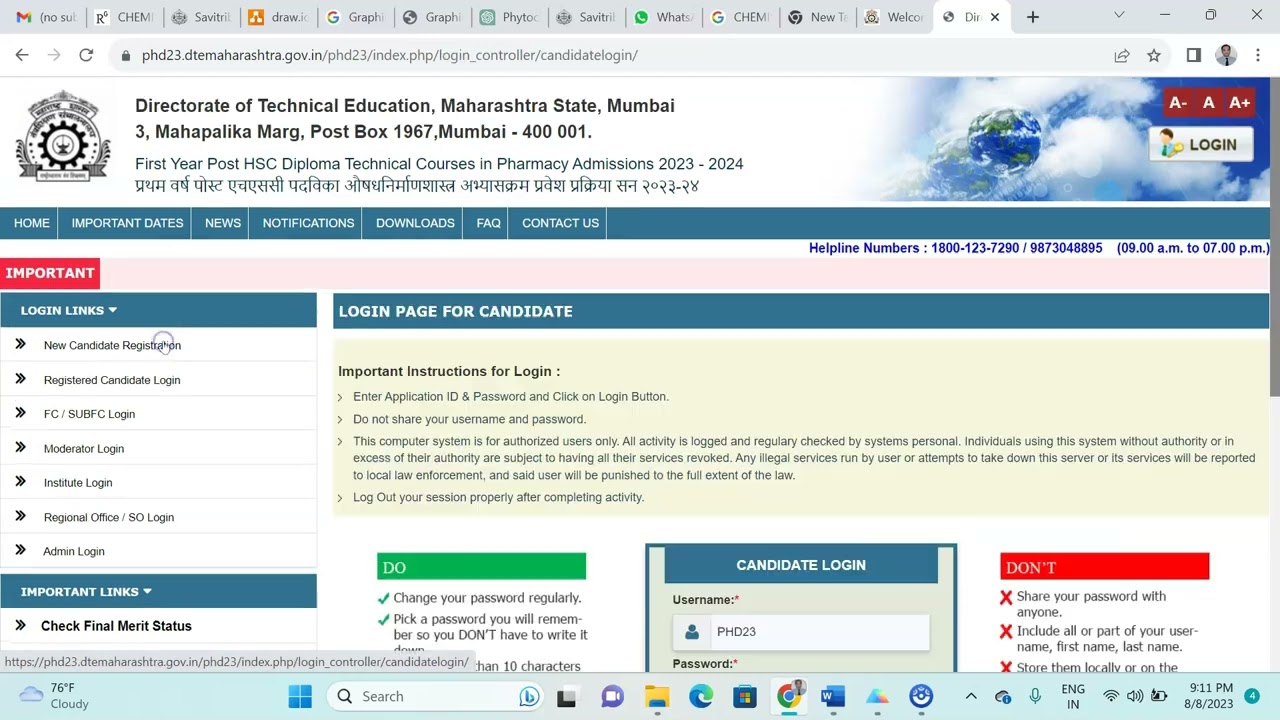Image resolution: width=1280 pixels, height=720 pixels.
Task: Open the browser side panel icon
Action: (1193, 55)
